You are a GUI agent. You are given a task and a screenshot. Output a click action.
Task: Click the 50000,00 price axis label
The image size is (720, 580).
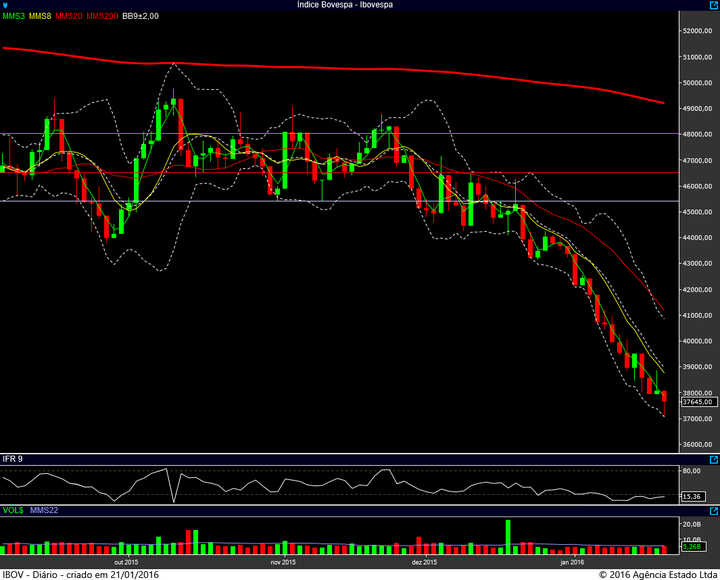[698, 83]
